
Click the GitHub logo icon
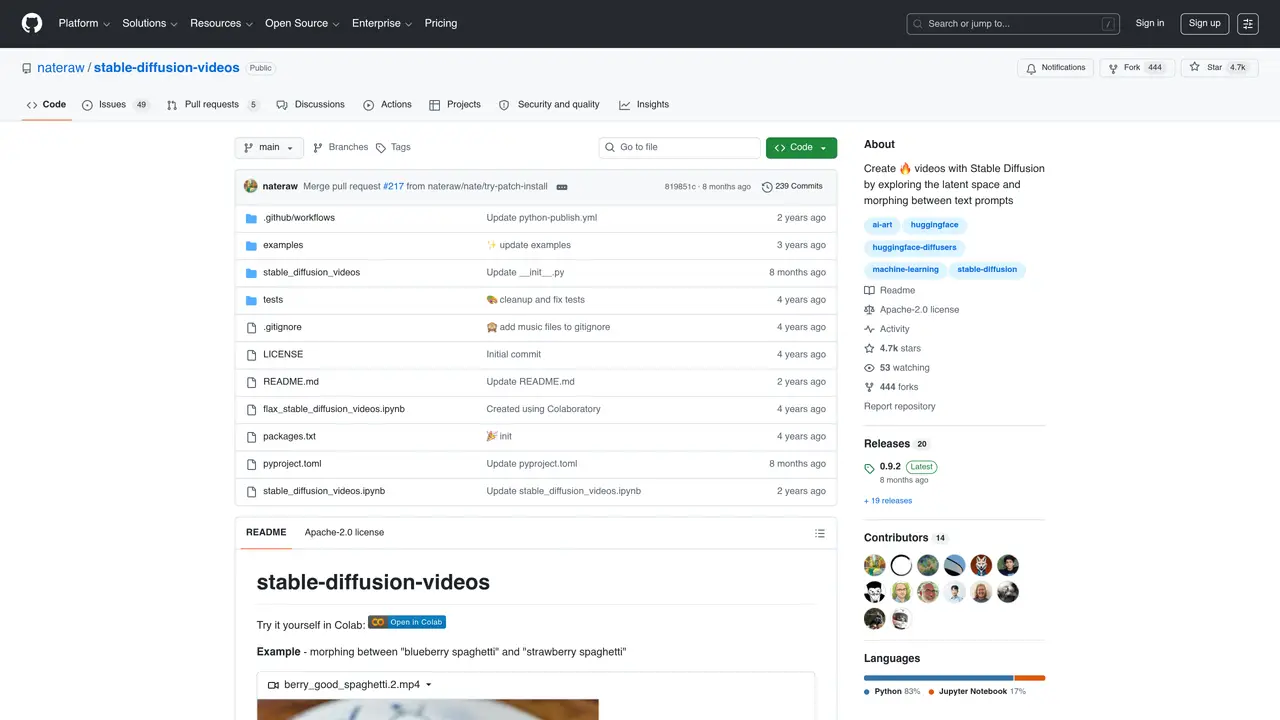pyautogui.click(x=32, y=23)
